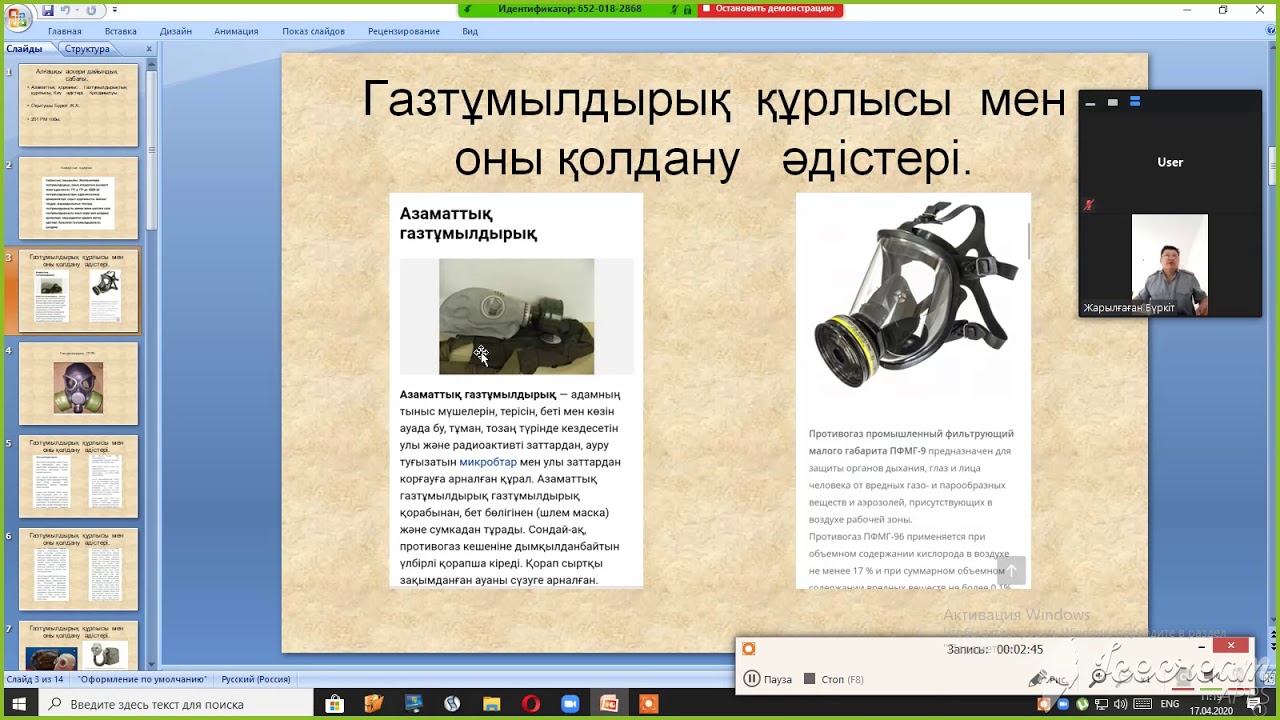Click the ENG language indicator in tray
The width and height of the screenshot is (1280, 720).
(1169, 704)
